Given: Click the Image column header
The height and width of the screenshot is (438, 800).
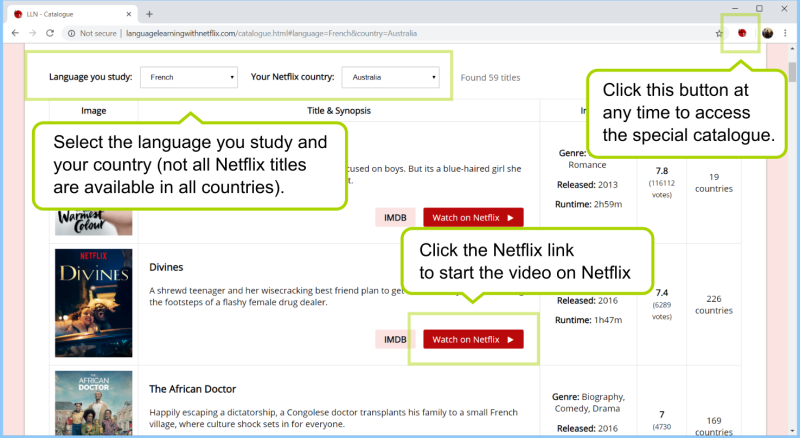Looking at the screenshot, I should click(x=93, y=111).
